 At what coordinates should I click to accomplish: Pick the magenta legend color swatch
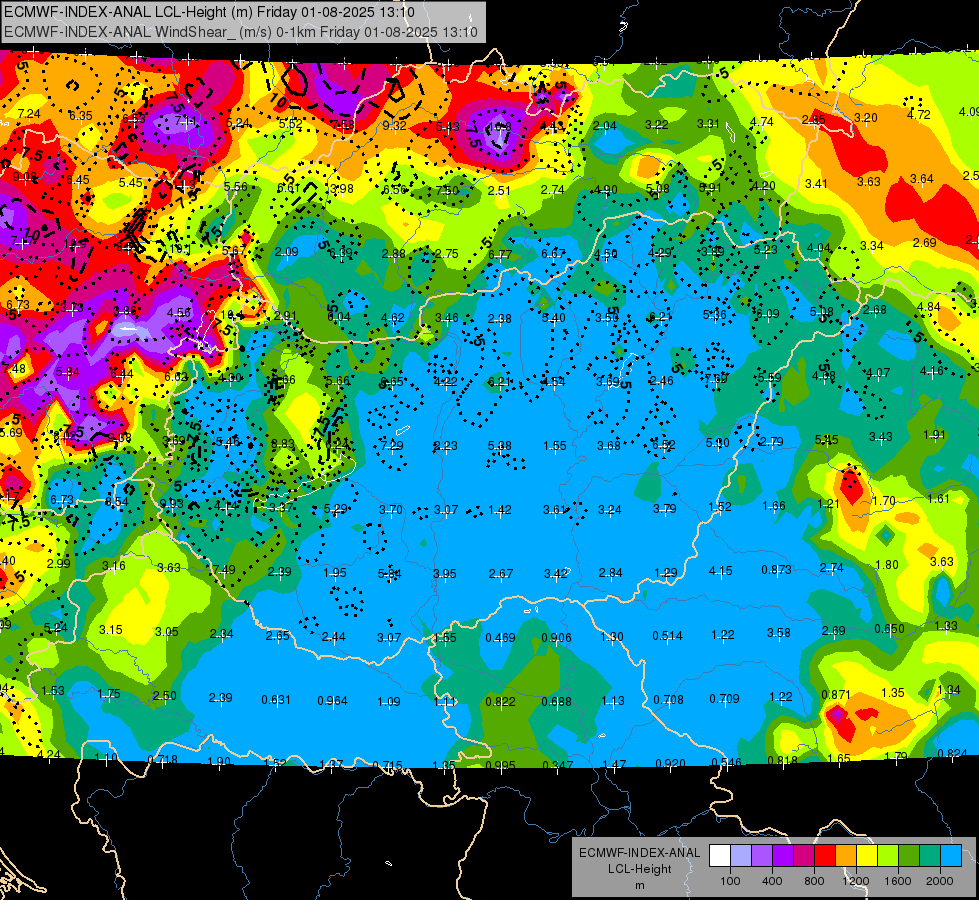point(804,856)
